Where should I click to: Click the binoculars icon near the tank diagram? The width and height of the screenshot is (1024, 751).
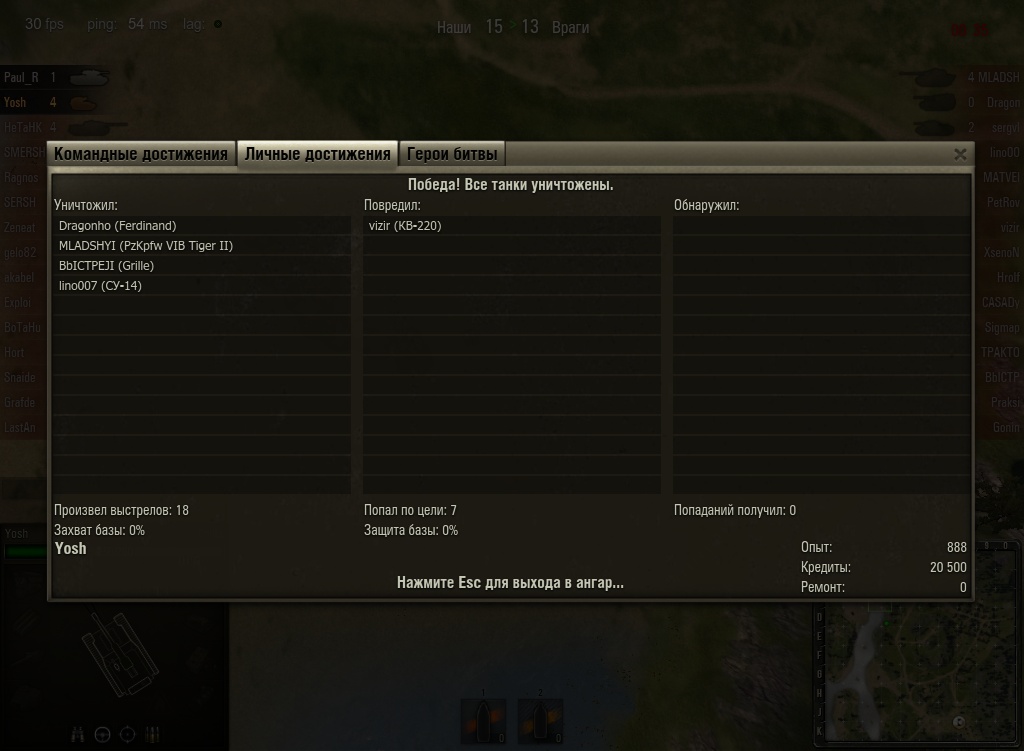(77, 735)
